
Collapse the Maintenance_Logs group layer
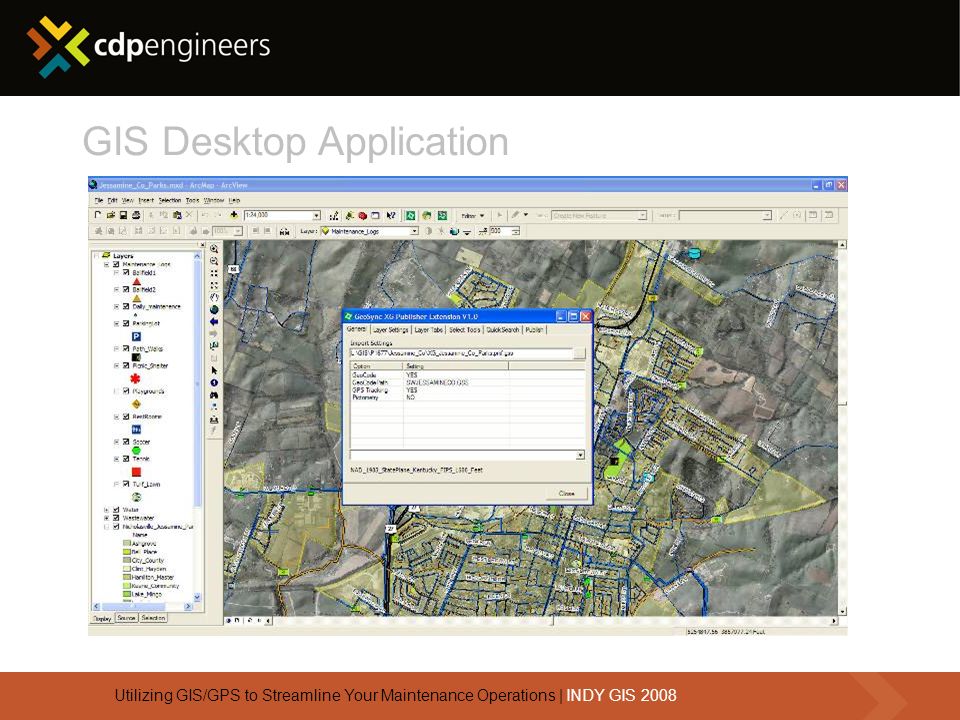click(106, 264)
